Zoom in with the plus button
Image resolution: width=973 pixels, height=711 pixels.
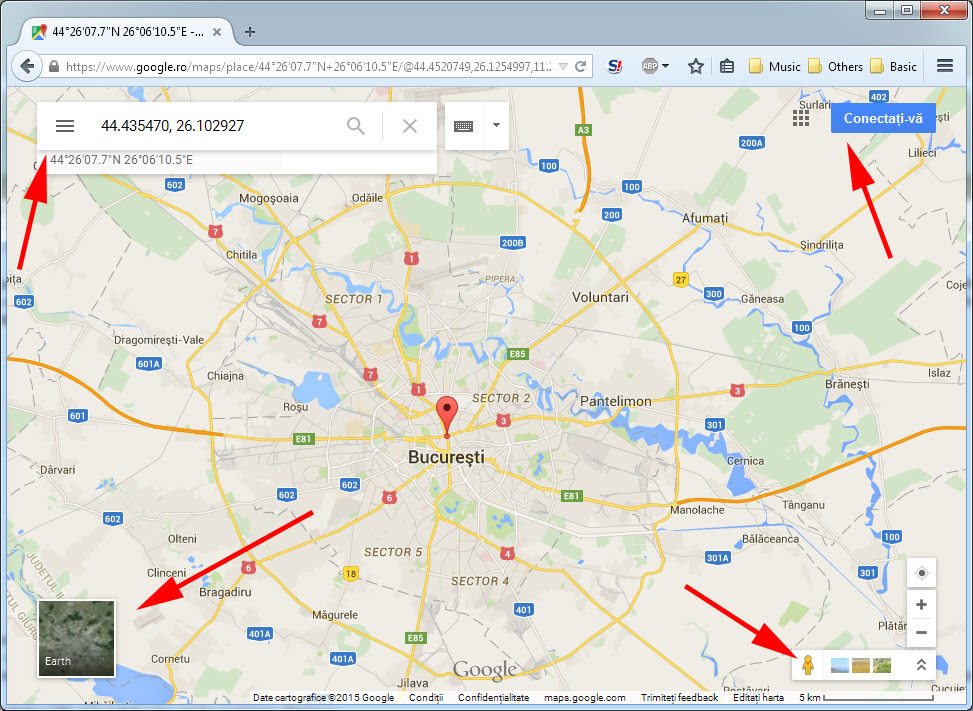921,604
